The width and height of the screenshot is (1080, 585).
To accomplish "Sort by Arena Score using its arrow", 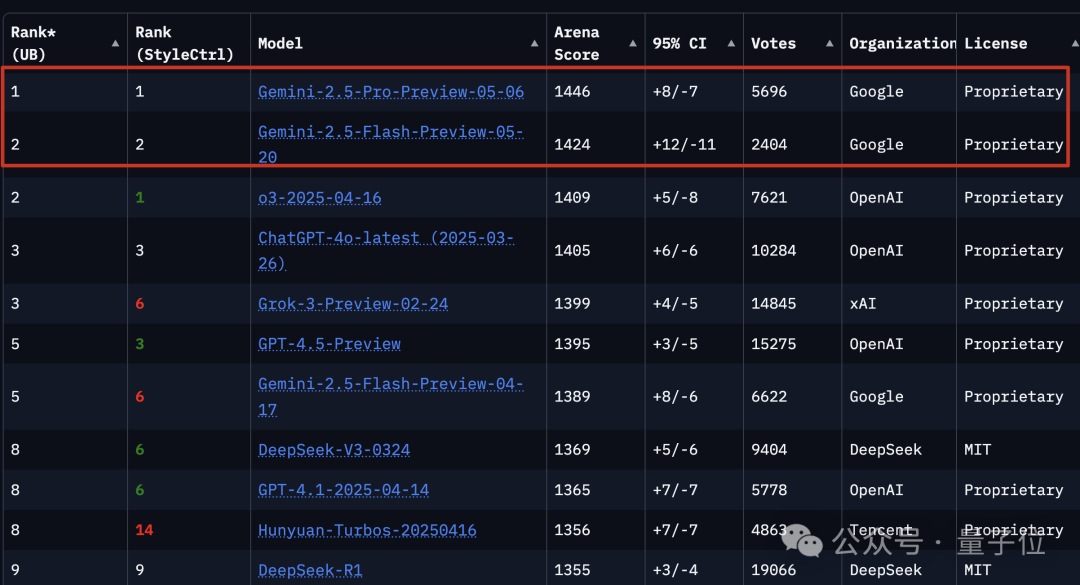I will (632, 44).
